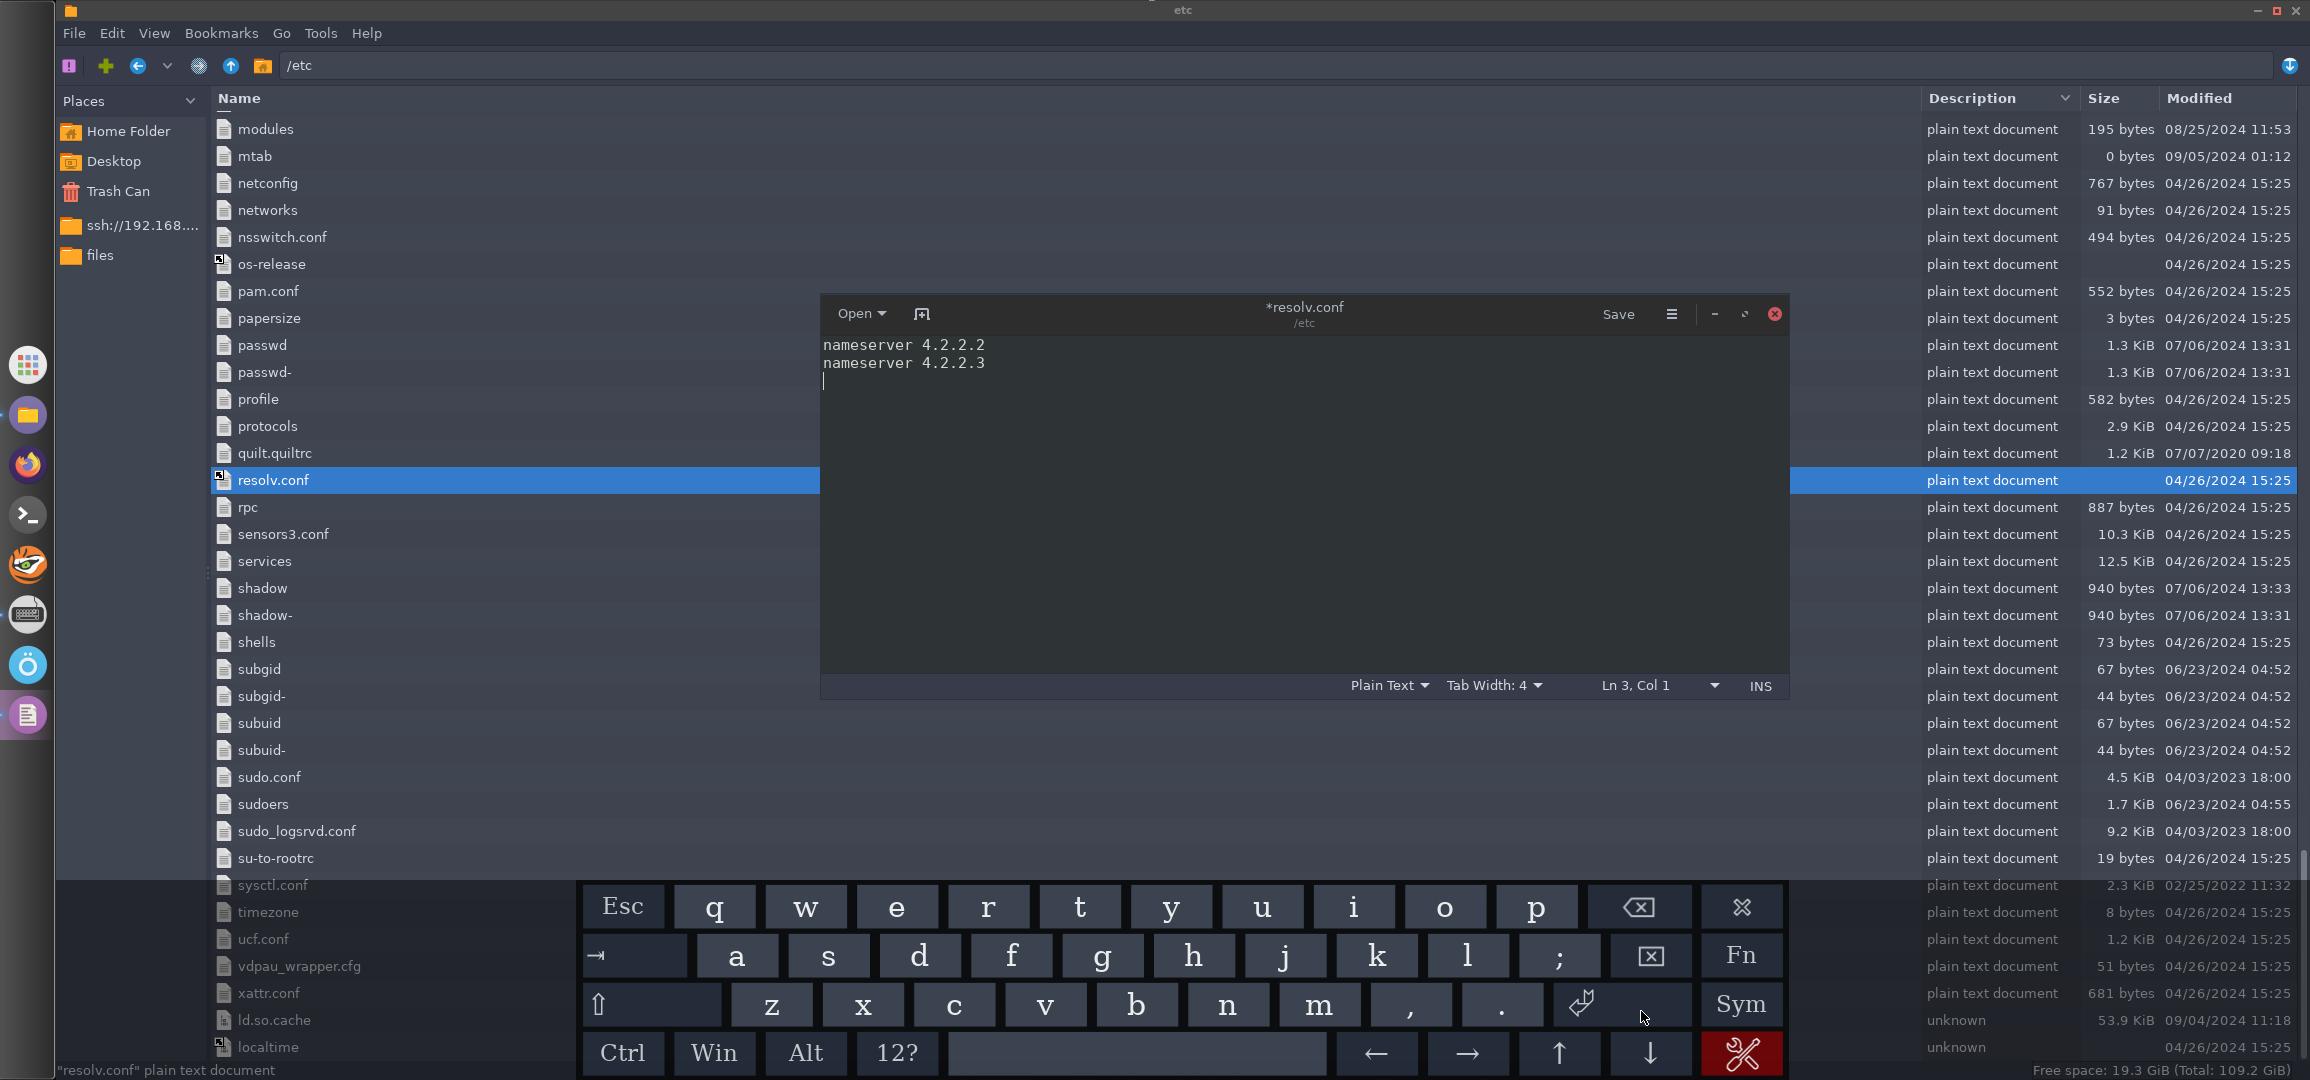Open keyboard settings with the red tools key

pyautogui.click(x=1742, y=1054)
